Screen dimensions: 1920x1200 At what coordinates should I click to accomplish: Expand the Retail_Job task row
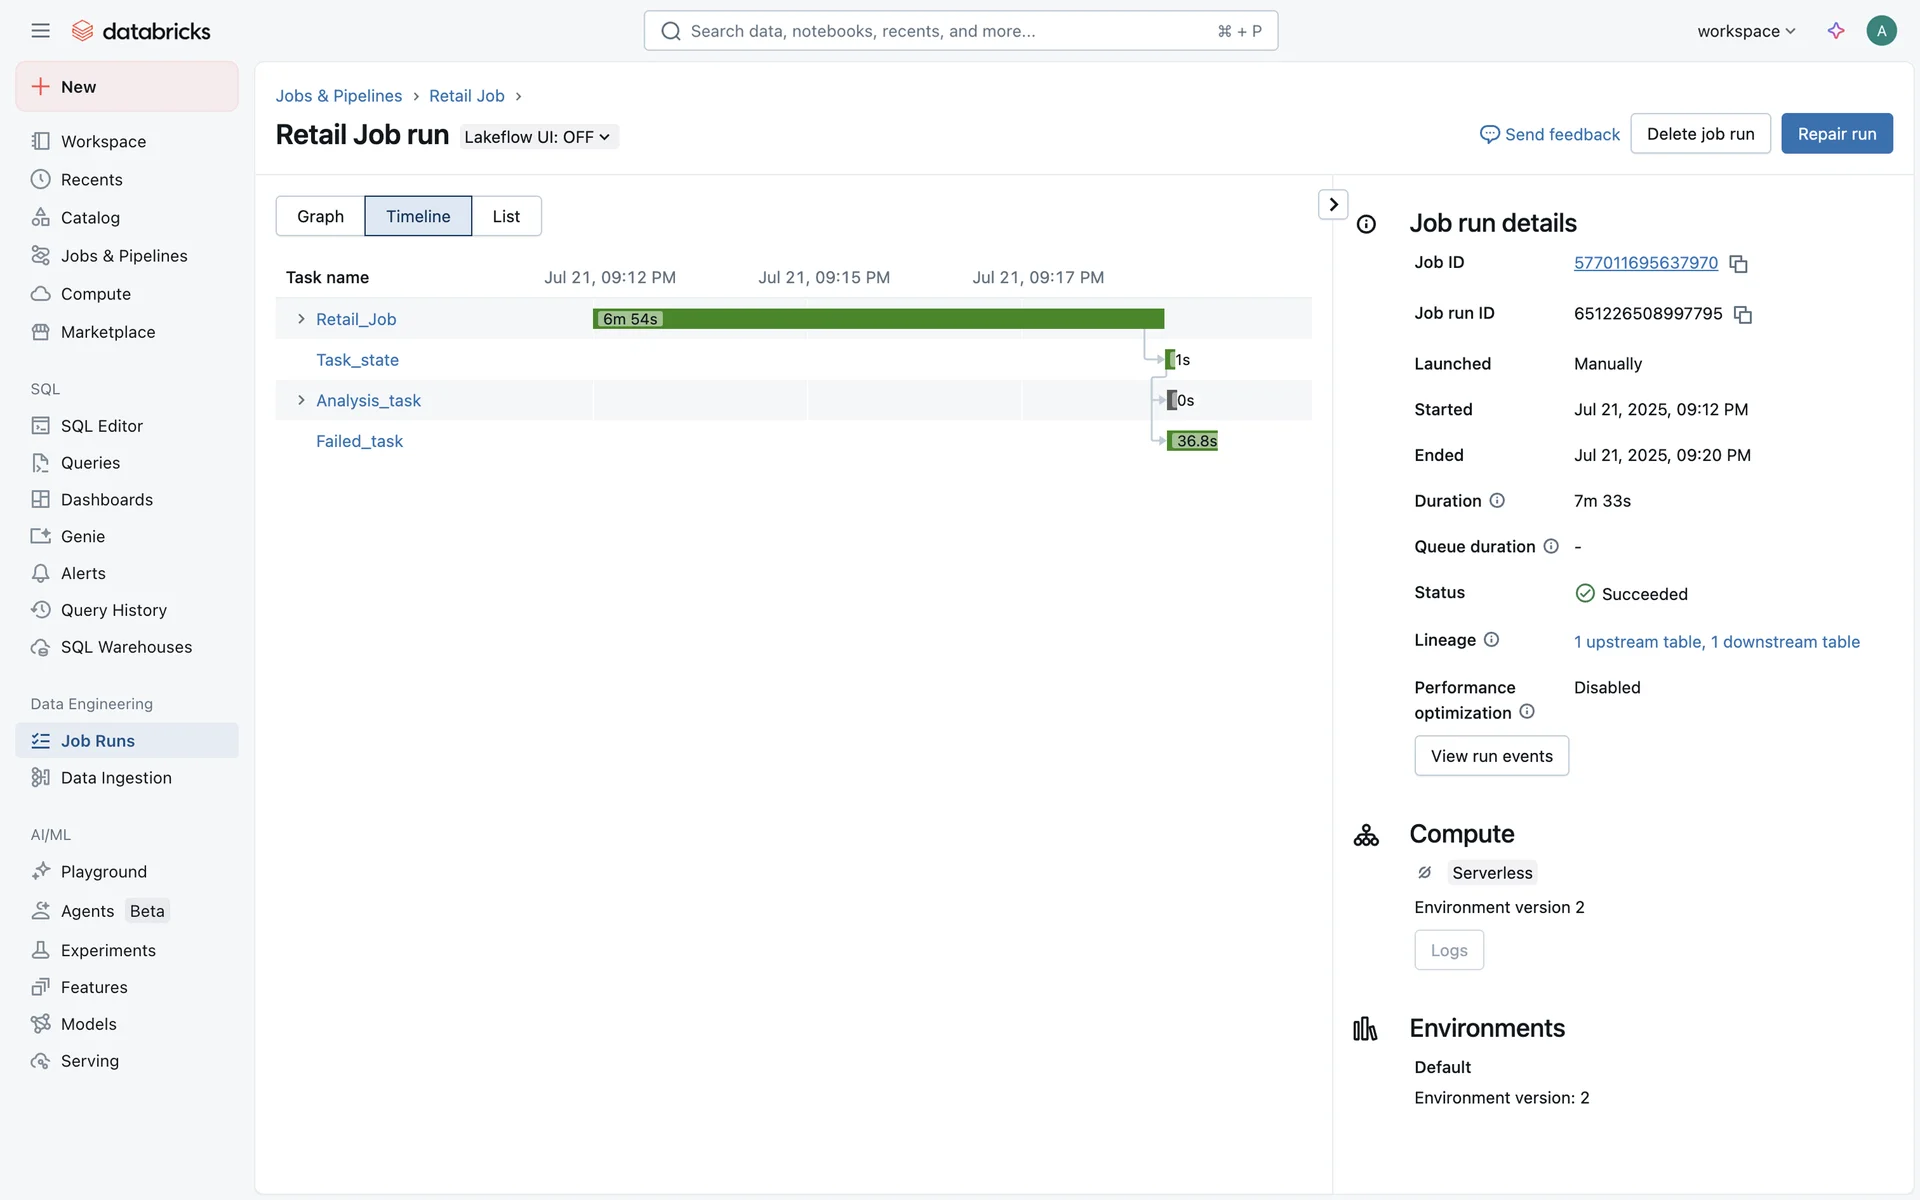pos(301,319)
